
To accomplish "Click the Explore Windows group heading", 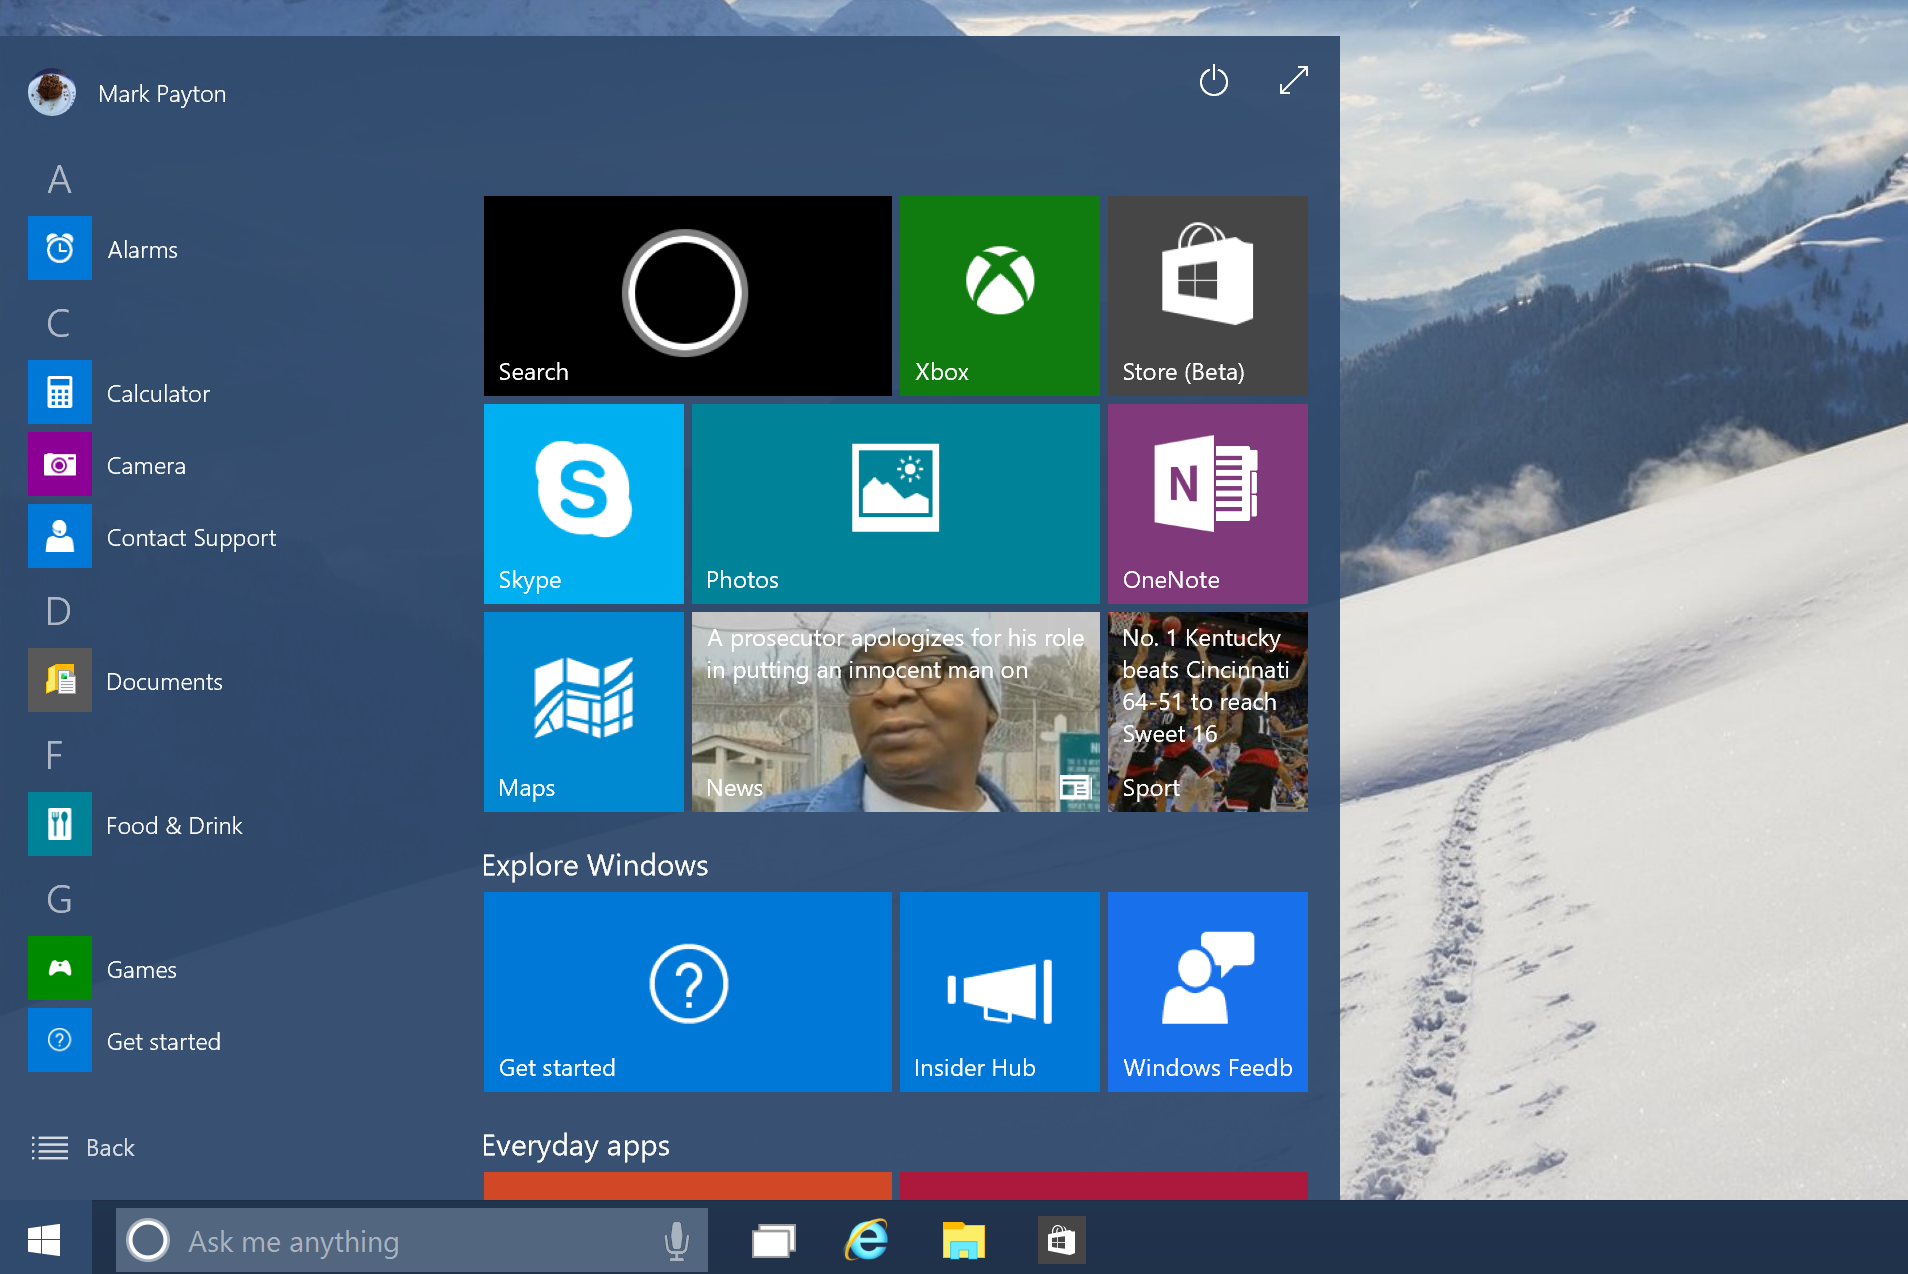I will (595, 865).
